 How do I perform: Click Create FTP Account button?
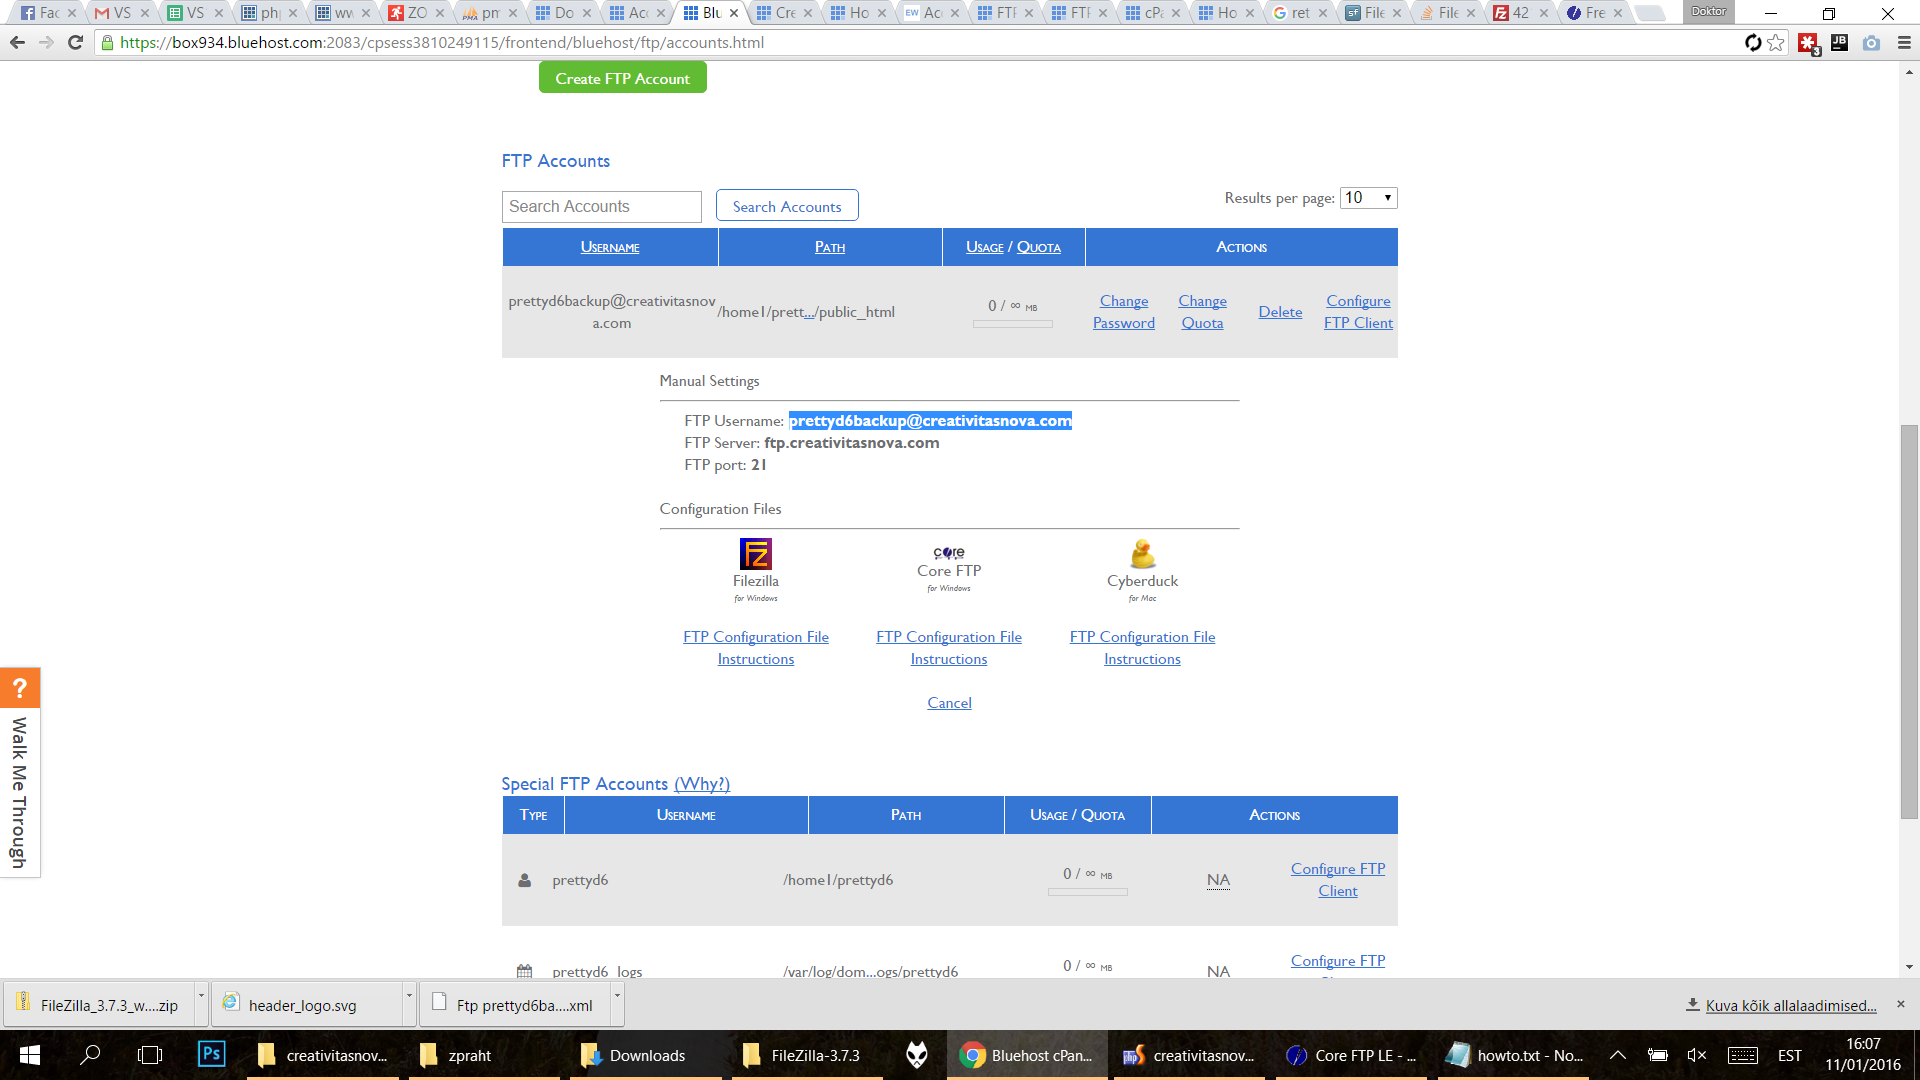(x=622, y=78)
